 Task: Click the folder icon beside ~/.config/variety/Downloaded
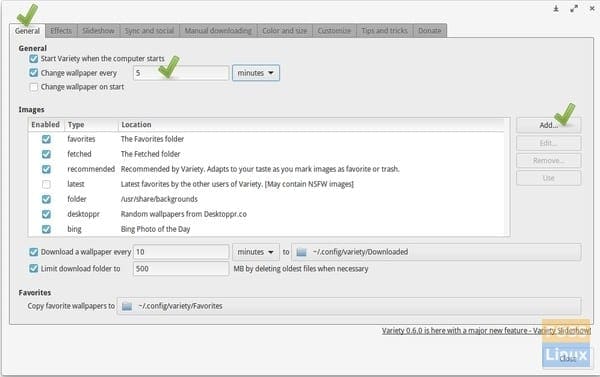point(302,252)
